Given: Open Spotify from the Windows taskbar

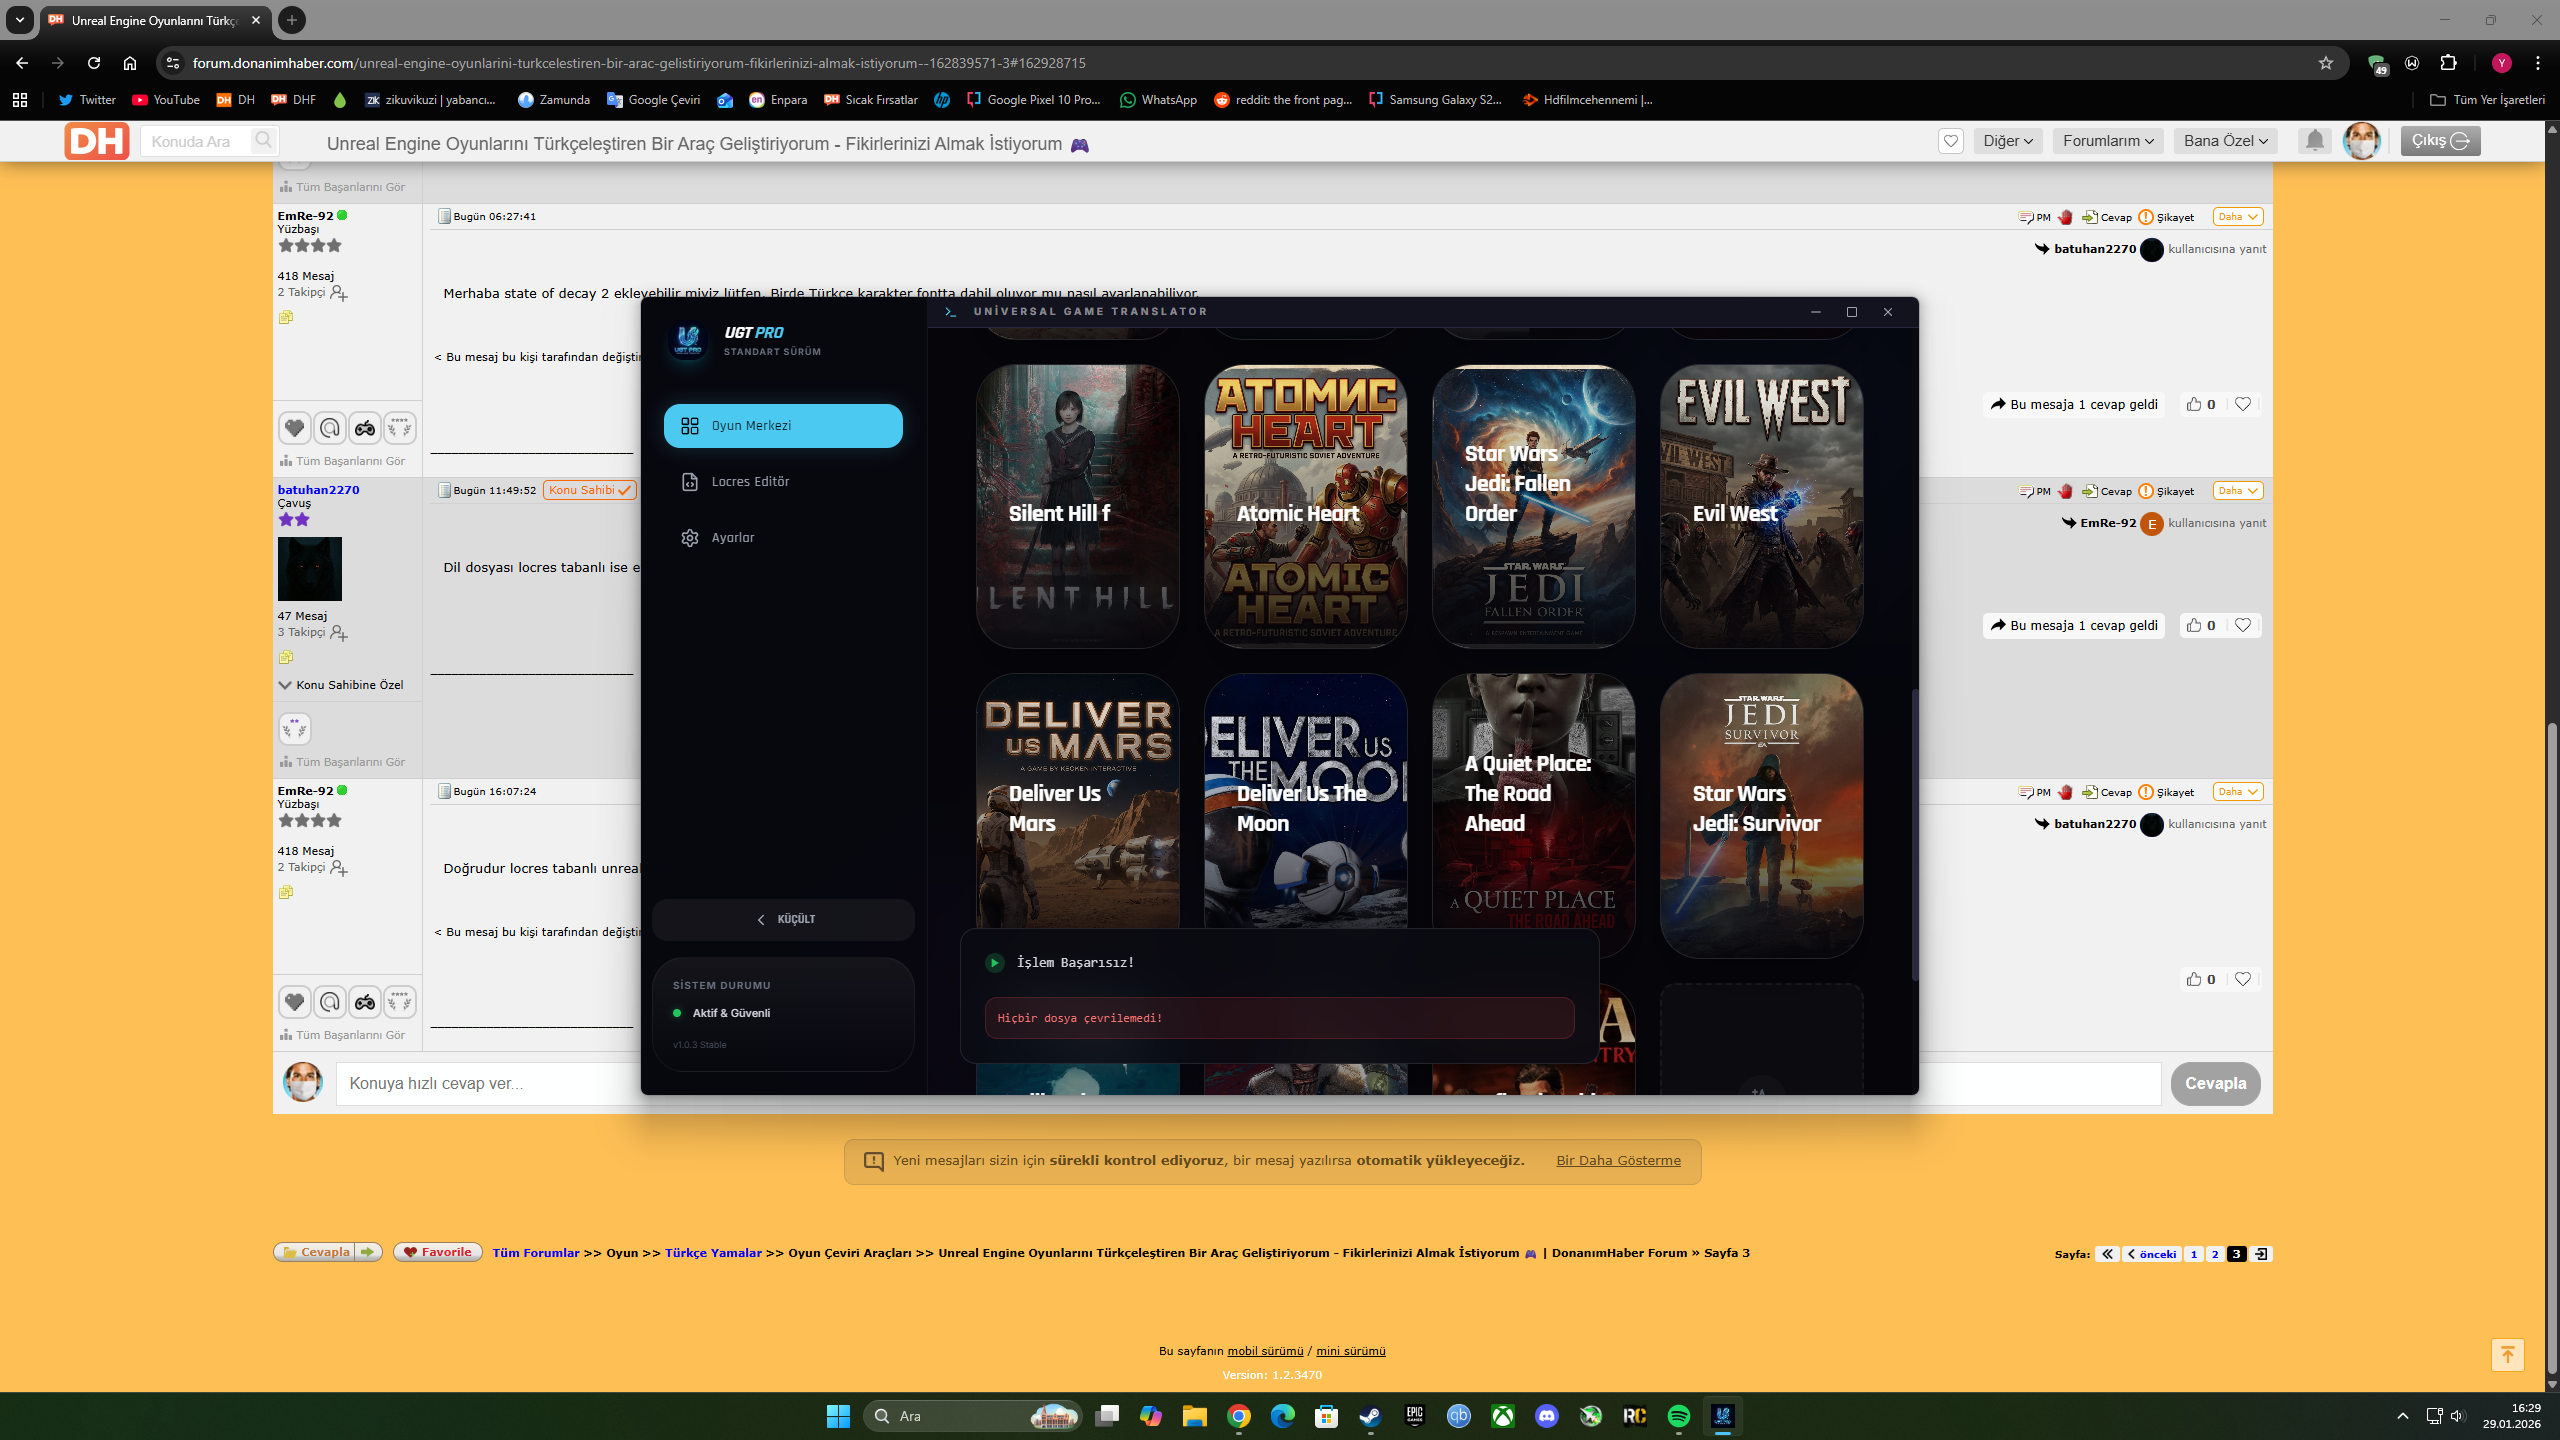Looking at the screenshot, I should coord(1679,1416).
